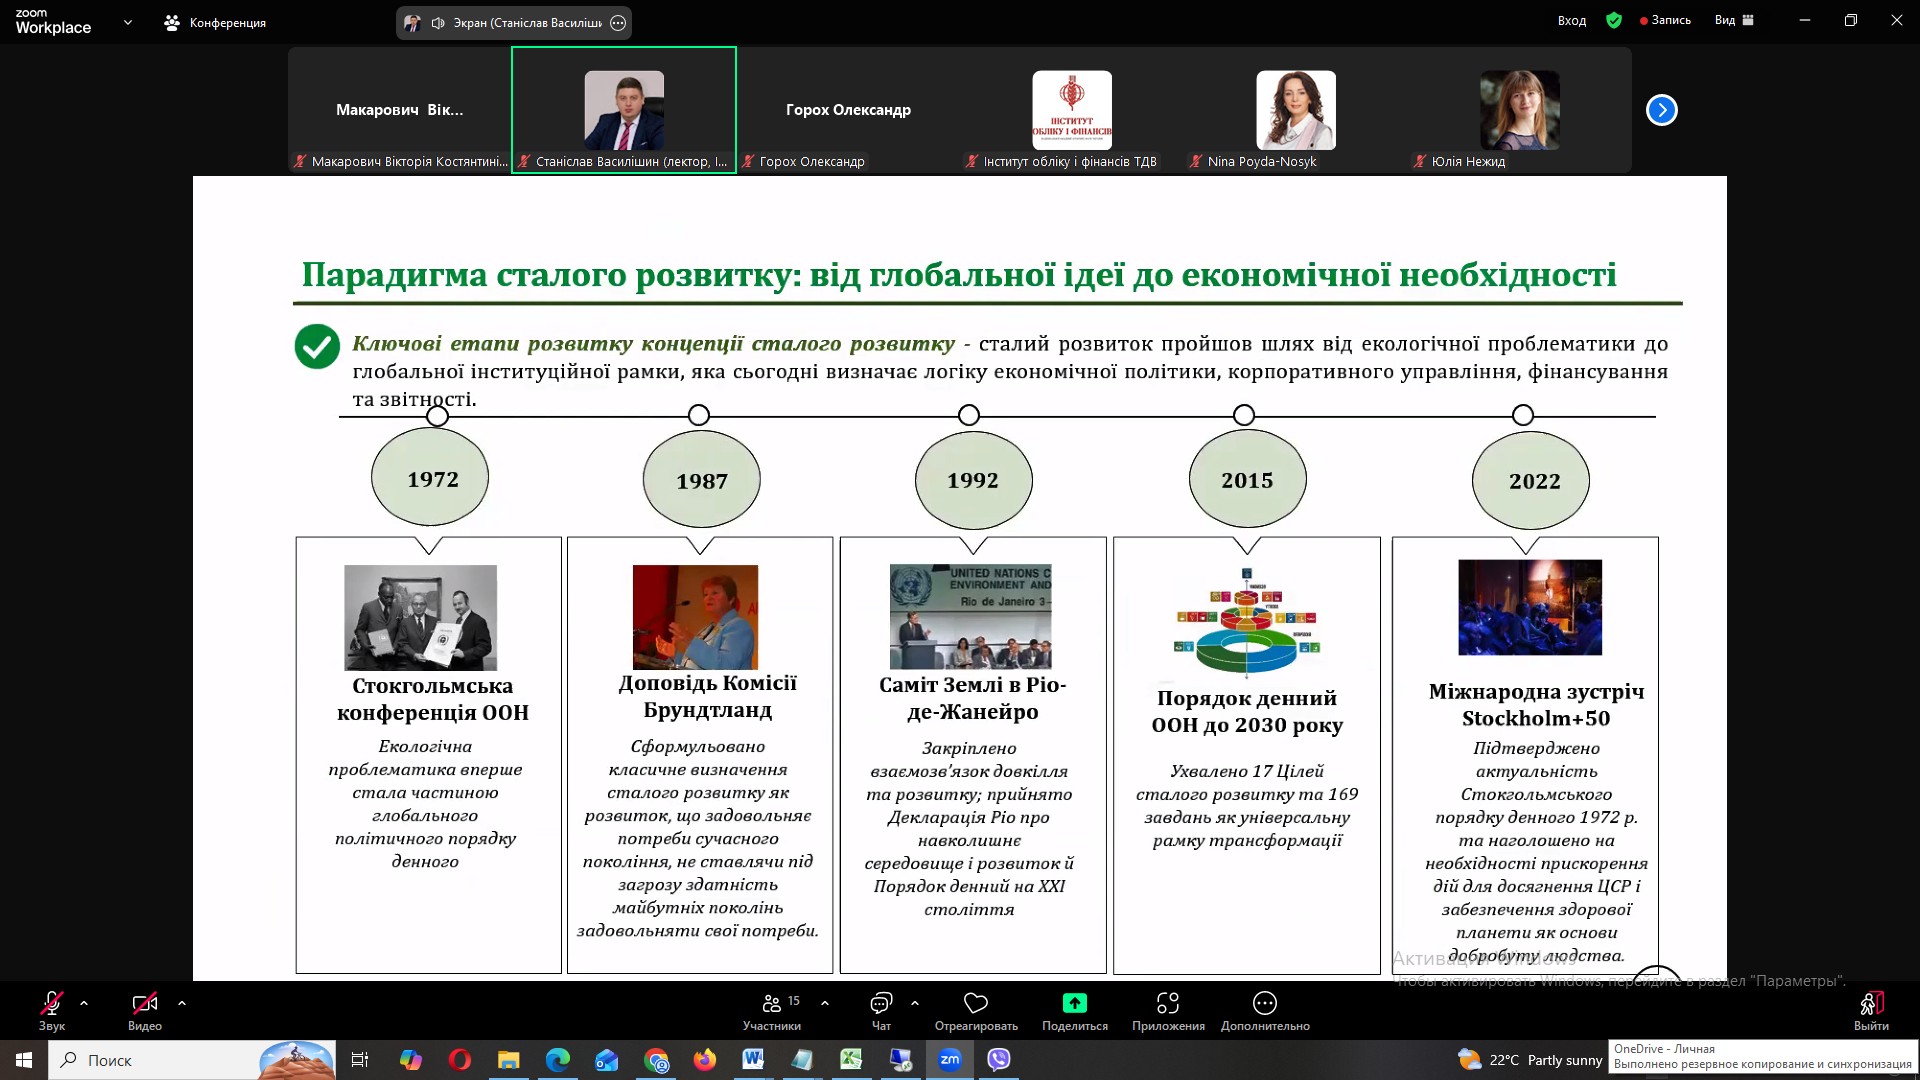Click the Вход sign-in button
The height and width of the screenshot is (1080, 1920).
(1572, 20)
